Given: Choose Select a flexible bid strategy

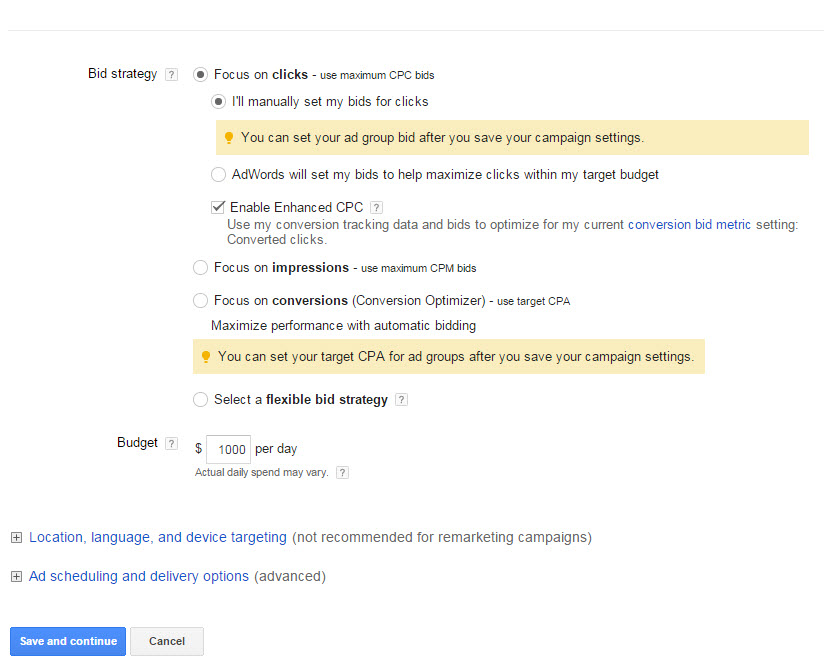Looking at the screenshot, I should click(200, 399).
